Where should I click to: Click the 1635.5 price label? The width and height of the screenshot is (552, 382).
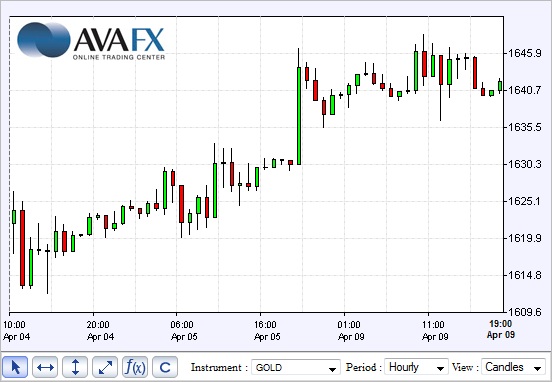tap(524, 127)
